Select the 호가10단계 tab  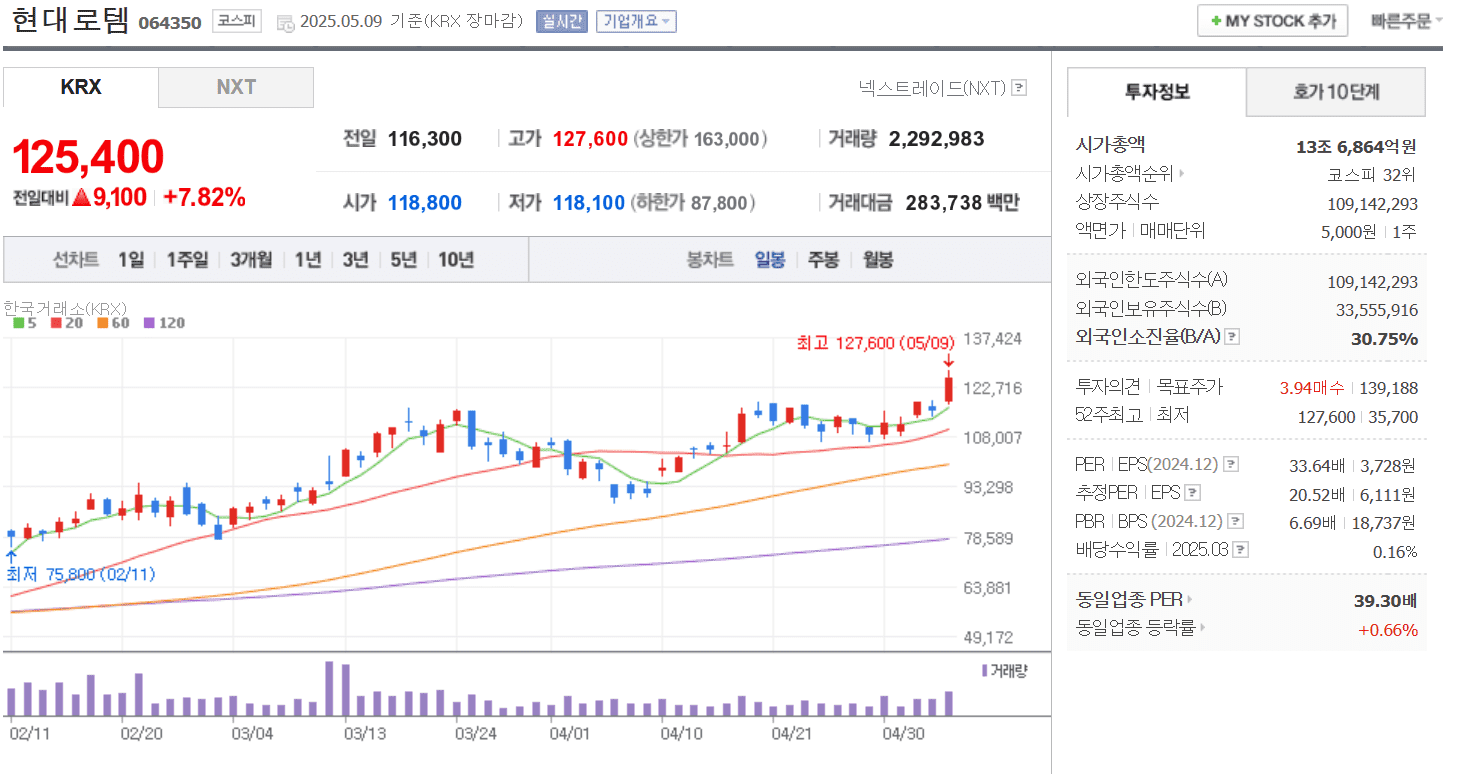click(x=1336, y=92)
